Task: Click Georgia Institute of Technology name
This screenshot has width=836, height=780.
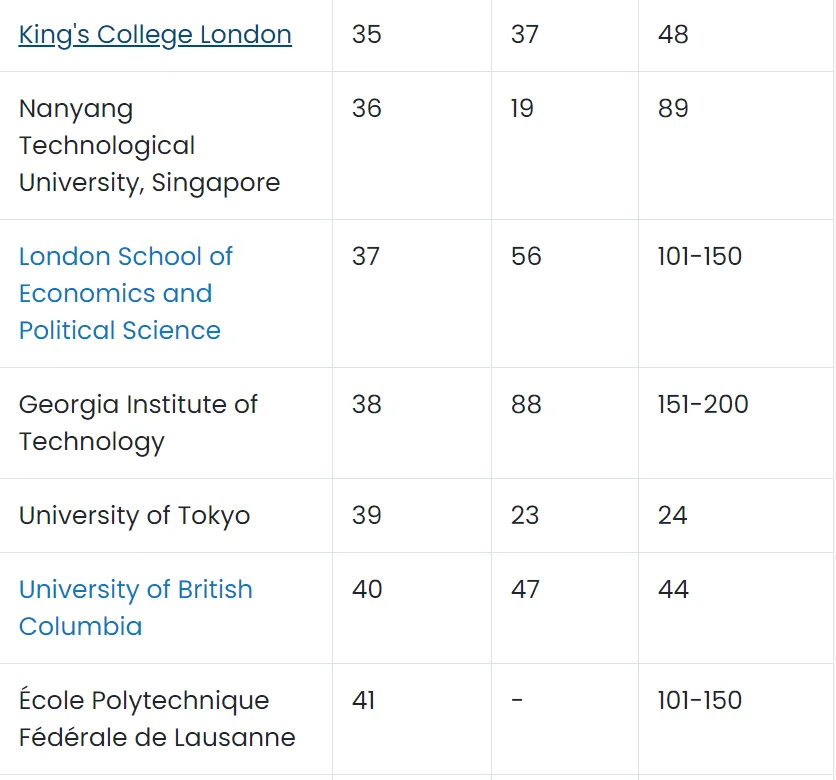Action: coord(138,423)
